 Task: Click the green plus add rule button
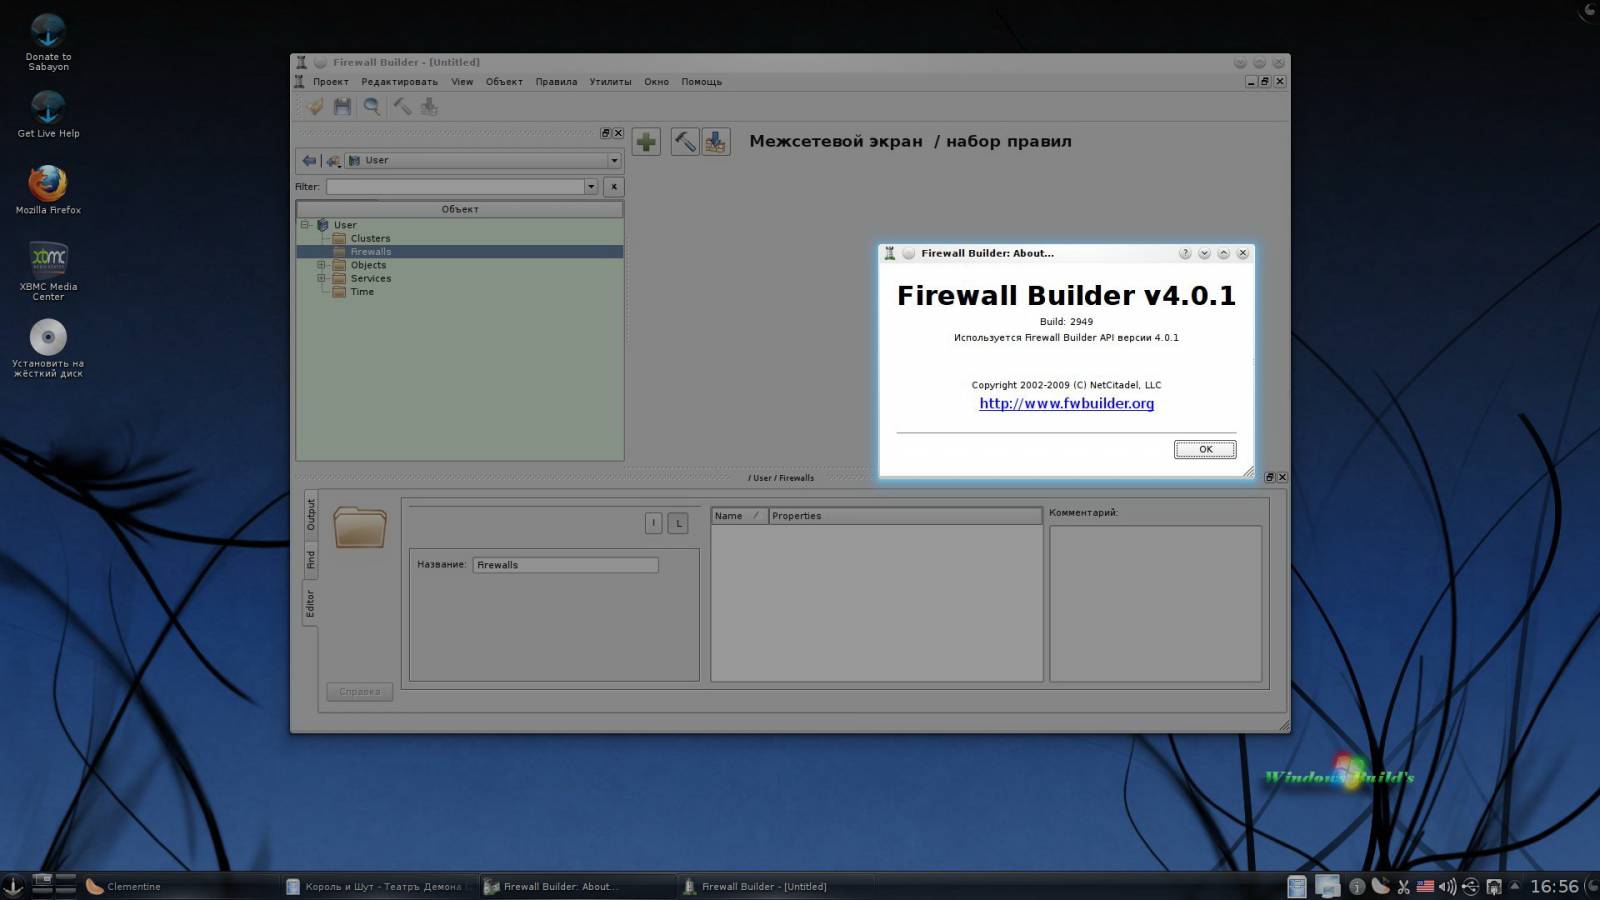(x=646, y=142)
